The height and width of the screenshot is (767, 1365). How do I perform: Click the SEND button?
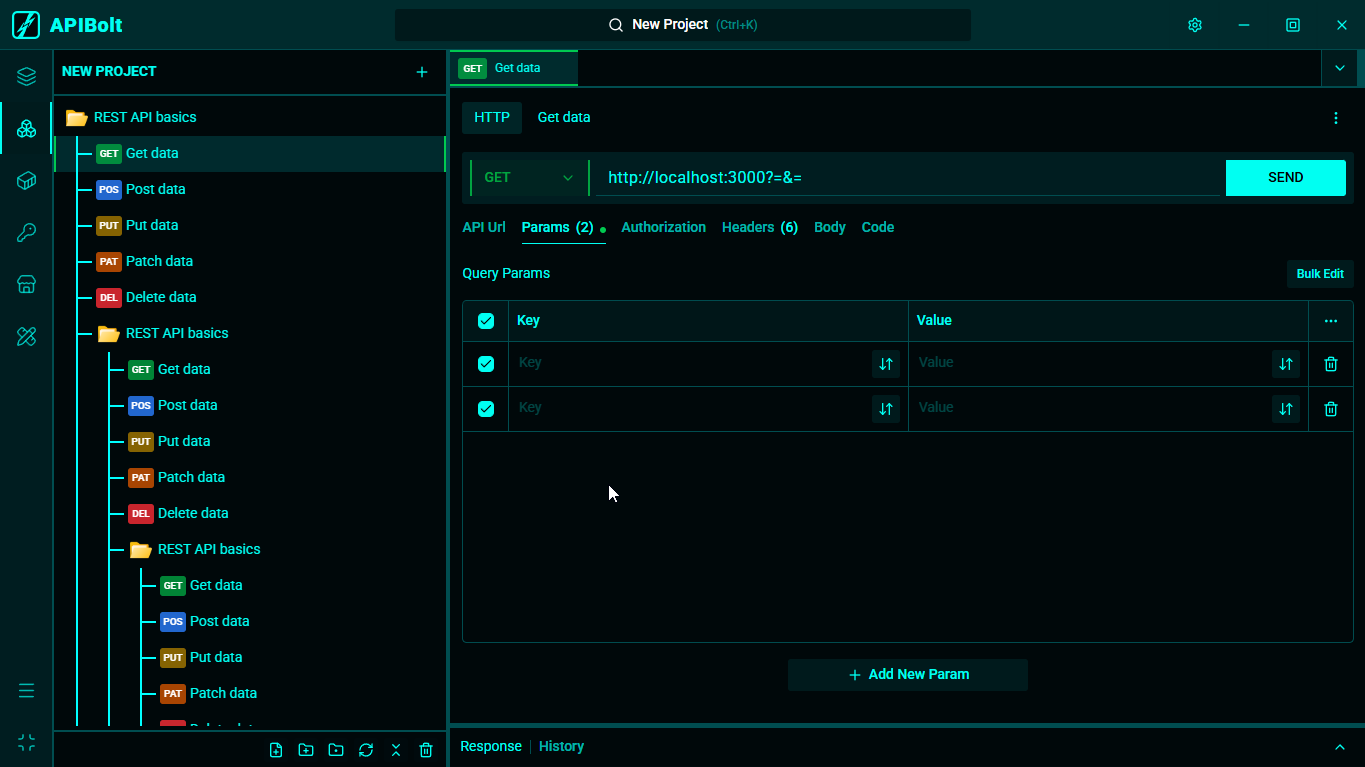[x=1285, y=178]
